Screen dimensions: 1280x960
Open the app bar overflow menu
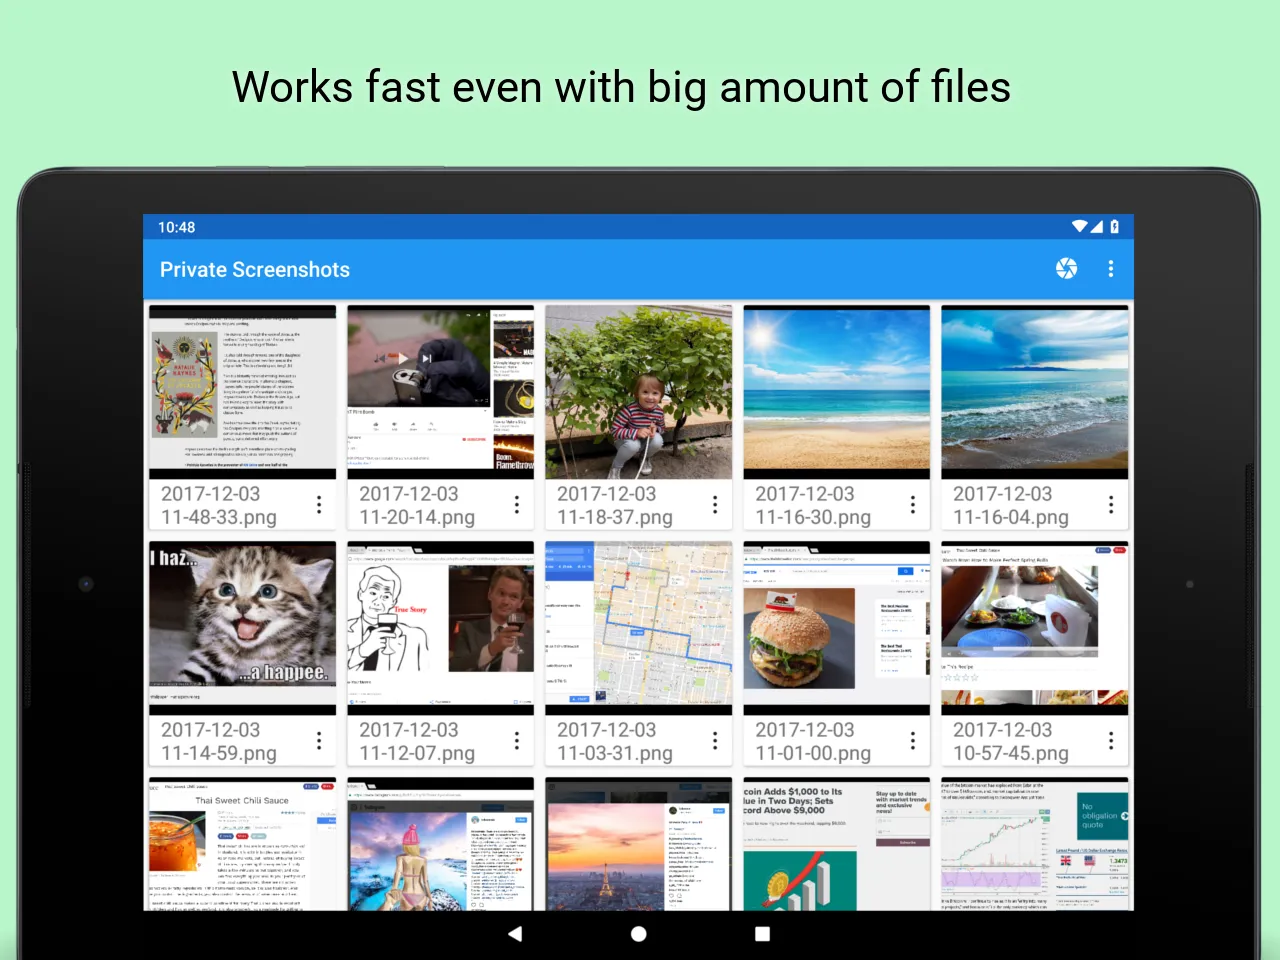(1111, 268)
